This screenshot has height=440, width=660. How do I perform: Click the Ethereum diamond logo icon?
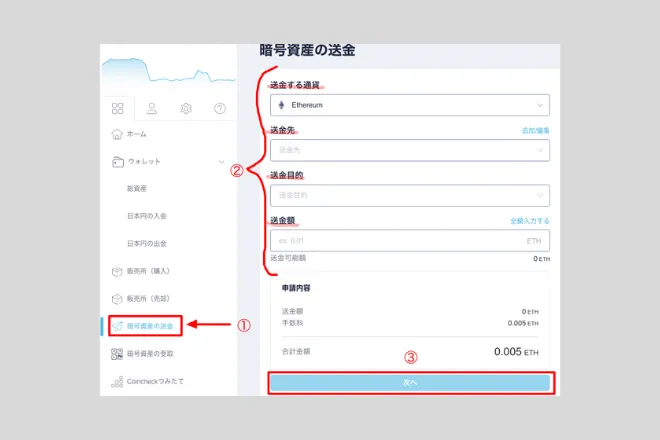point(281,105)
